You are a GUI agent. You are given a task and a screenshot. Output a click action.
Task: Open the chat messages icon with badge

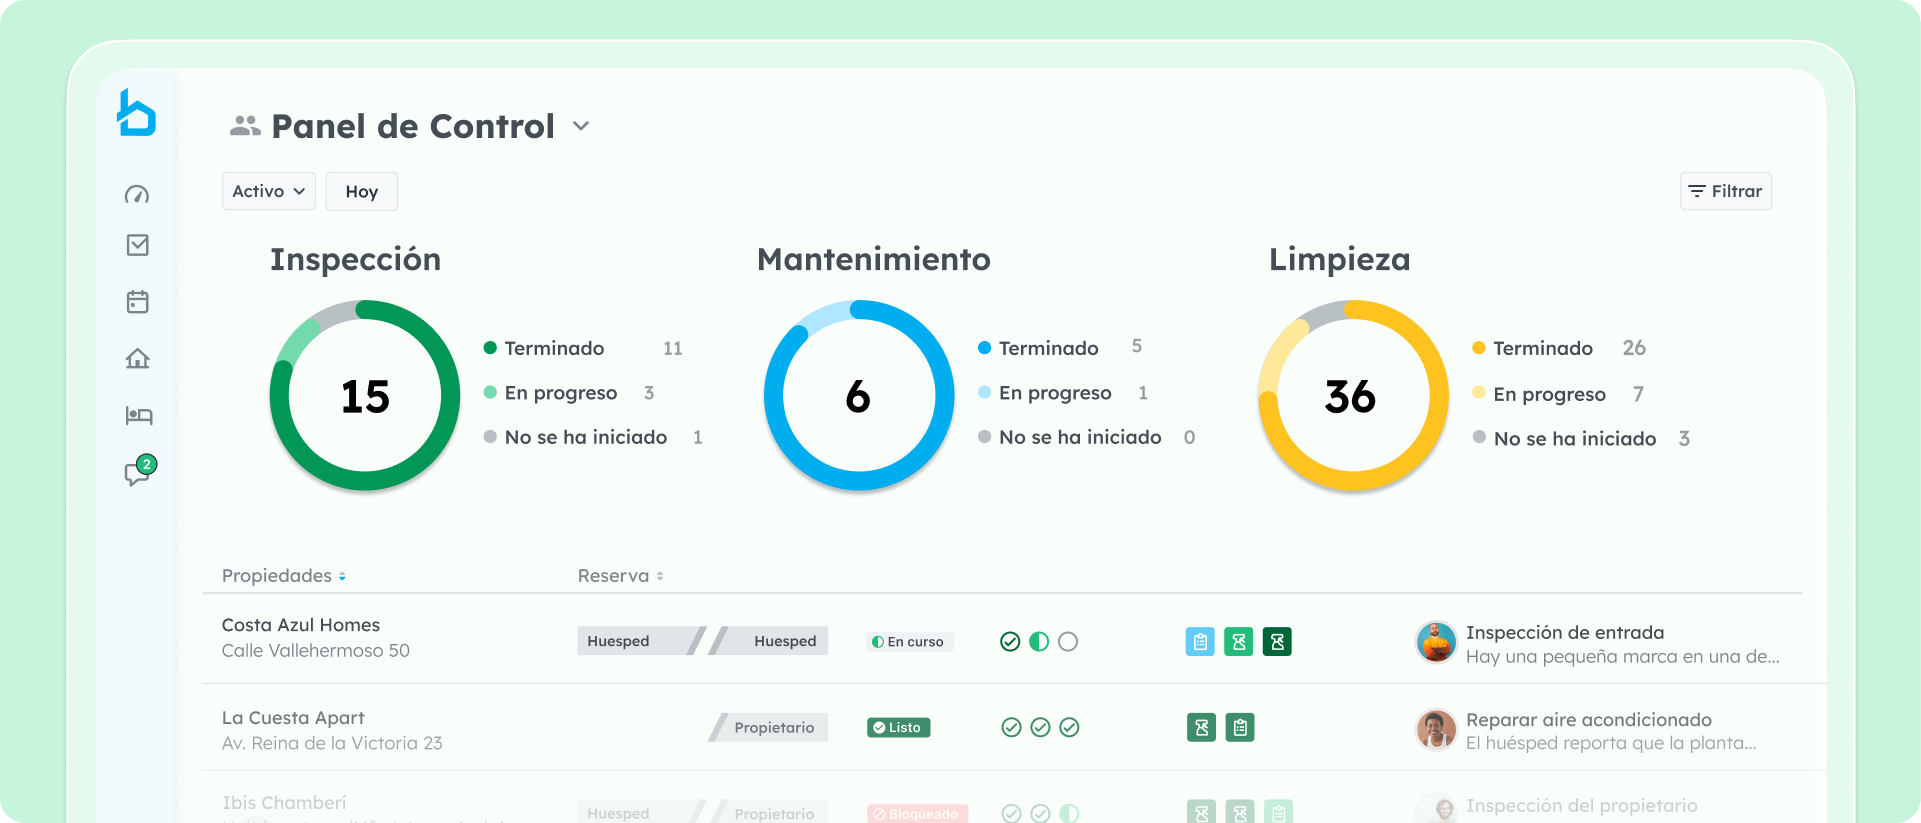point(137,473)
